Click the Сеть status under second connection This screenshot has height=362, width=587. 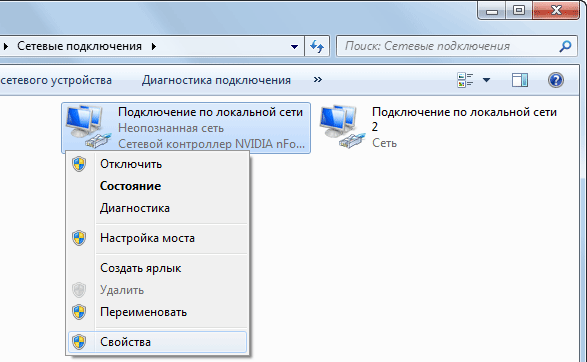[x=384, y=143]
